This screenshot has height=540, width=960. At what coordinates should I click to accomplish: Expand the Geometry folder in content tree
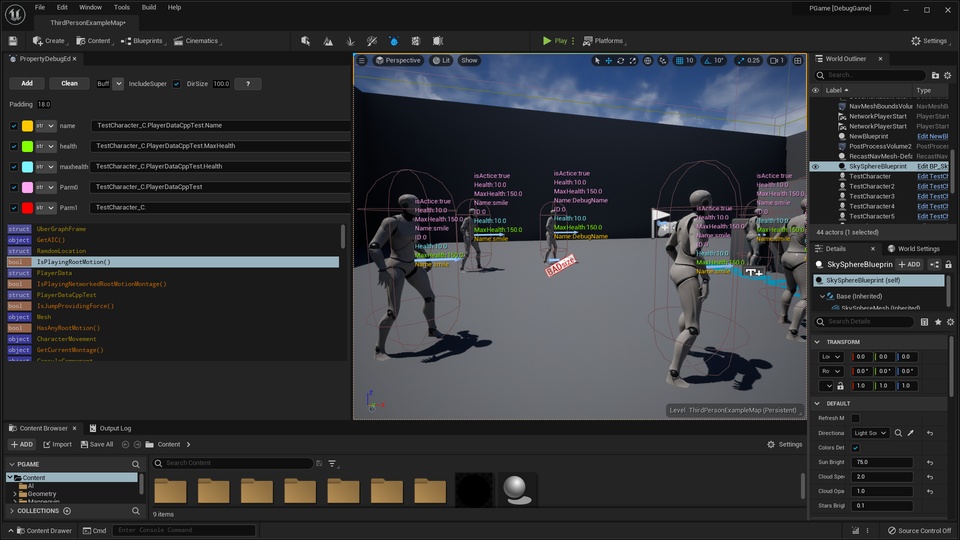point(15,494)
